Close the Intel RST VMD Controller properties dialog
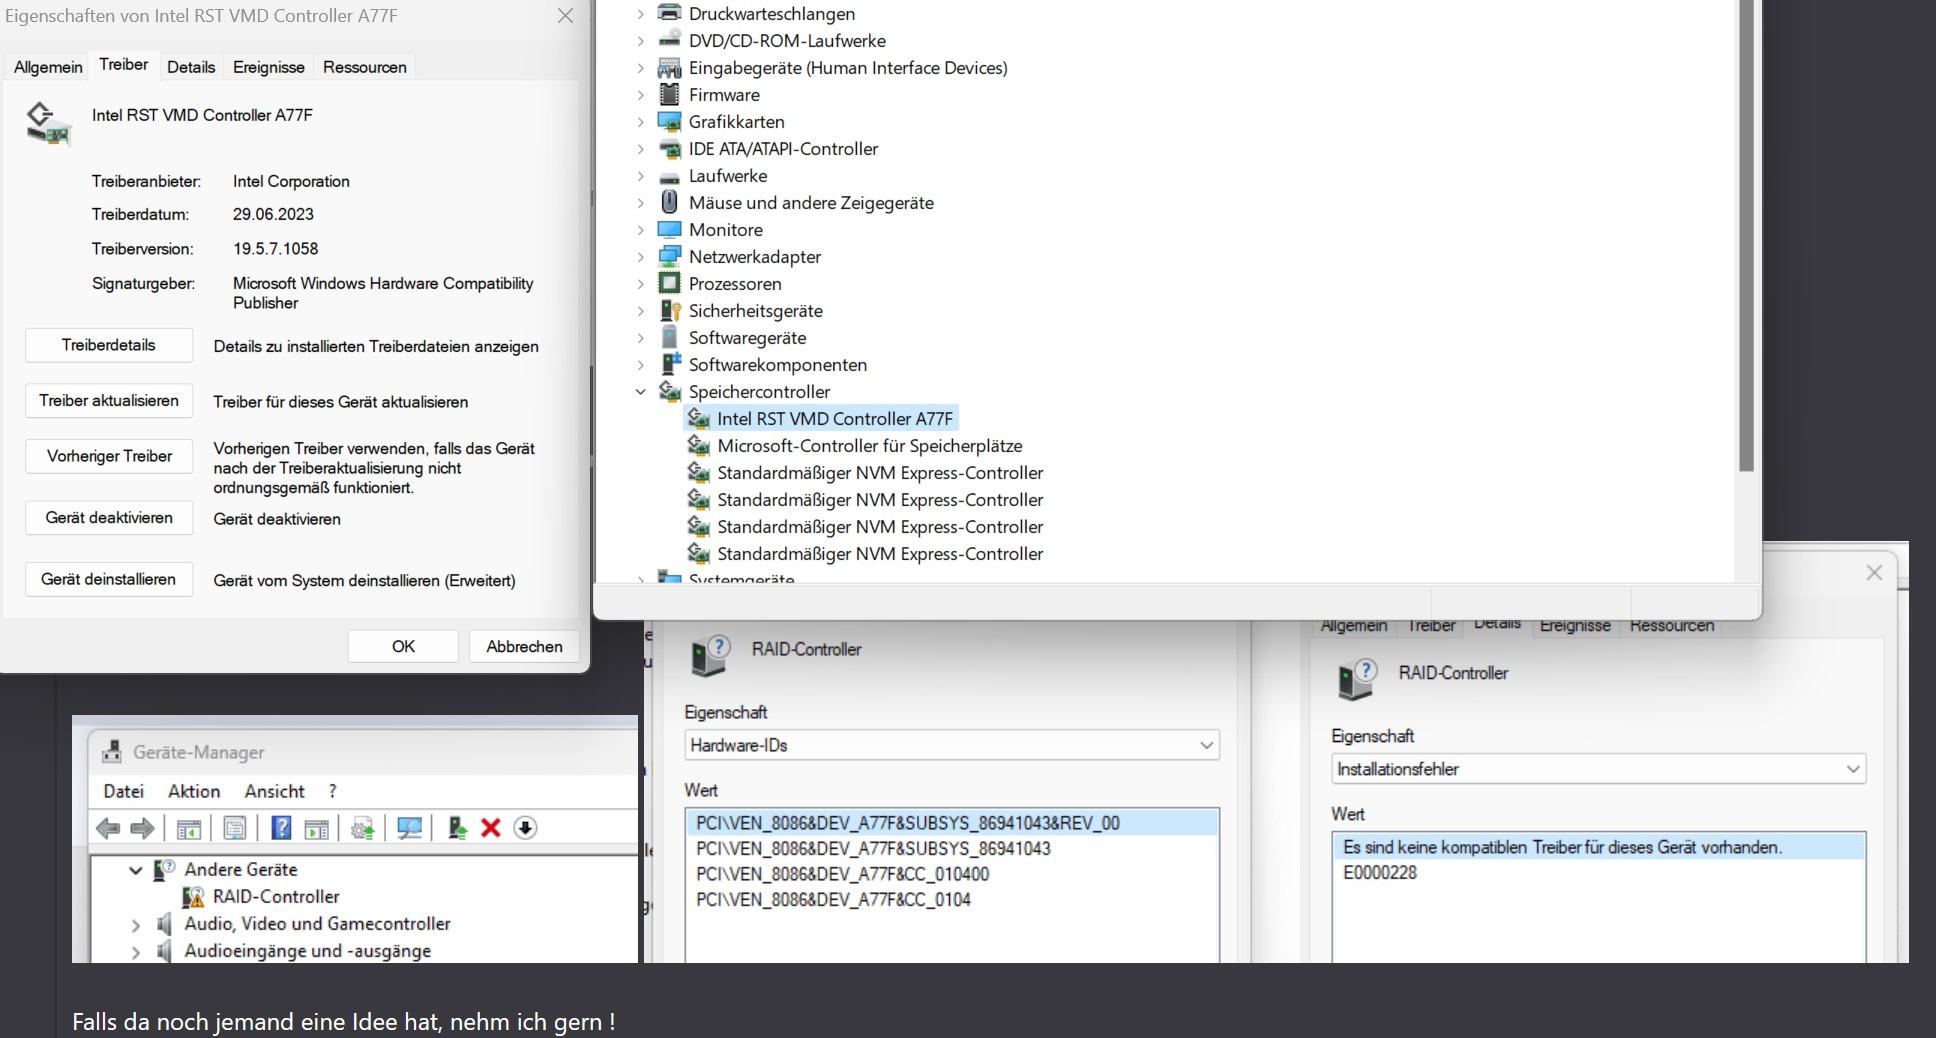This screenshot has width=1936, height=1038. tap(565, 16)
